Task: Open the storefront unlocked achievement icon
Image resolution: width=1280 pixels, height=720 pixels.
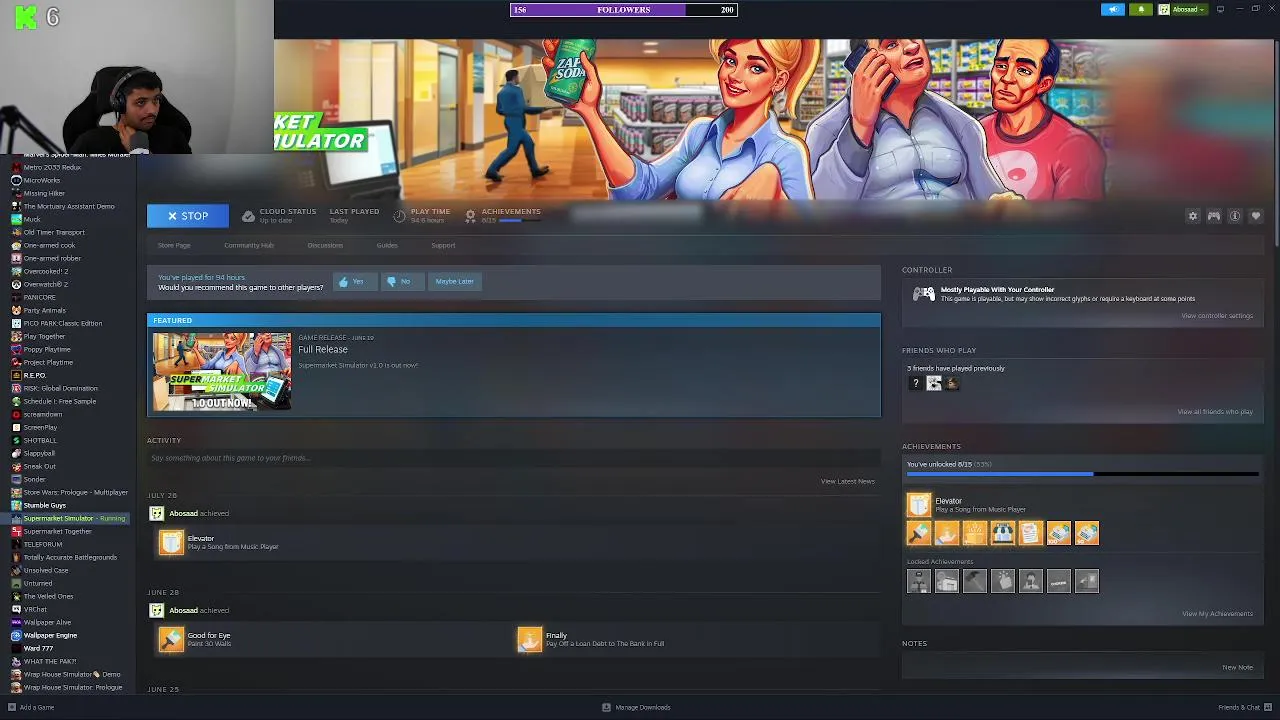Action: click(x=1002, y=533)
